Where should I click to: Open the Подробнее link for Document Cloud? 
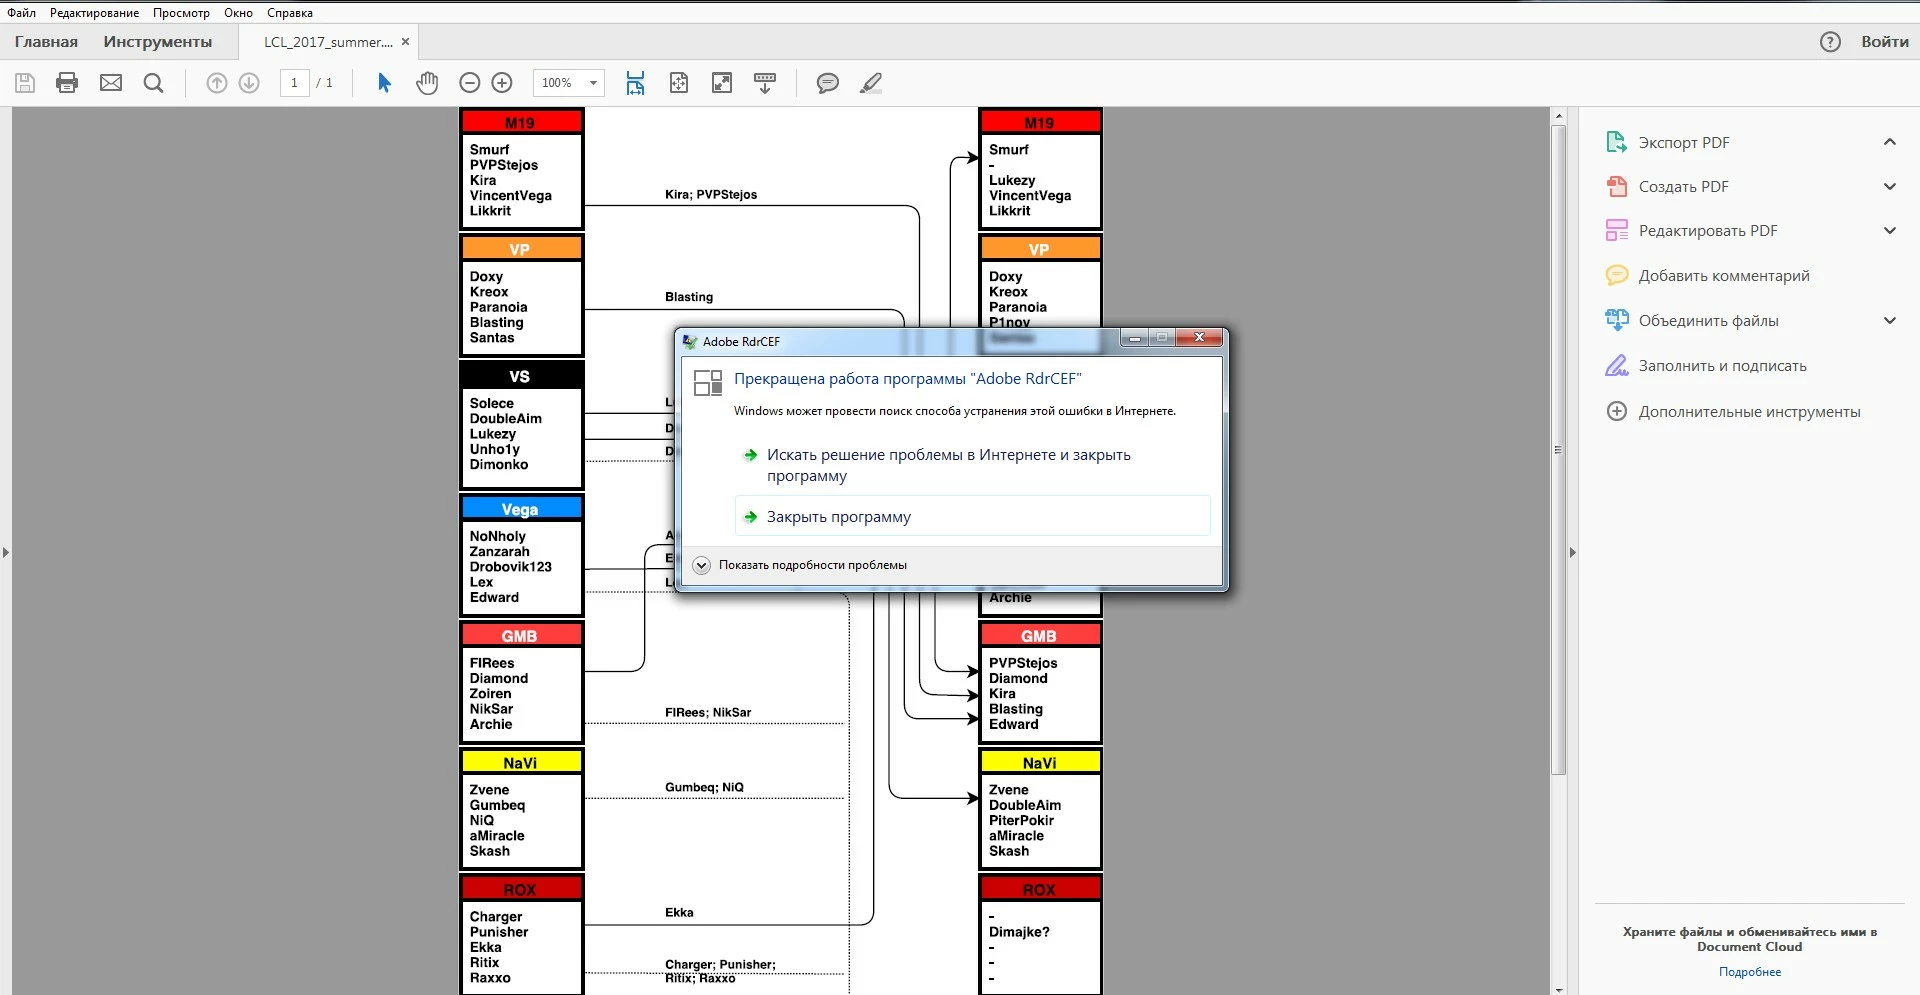point(1750,972)
